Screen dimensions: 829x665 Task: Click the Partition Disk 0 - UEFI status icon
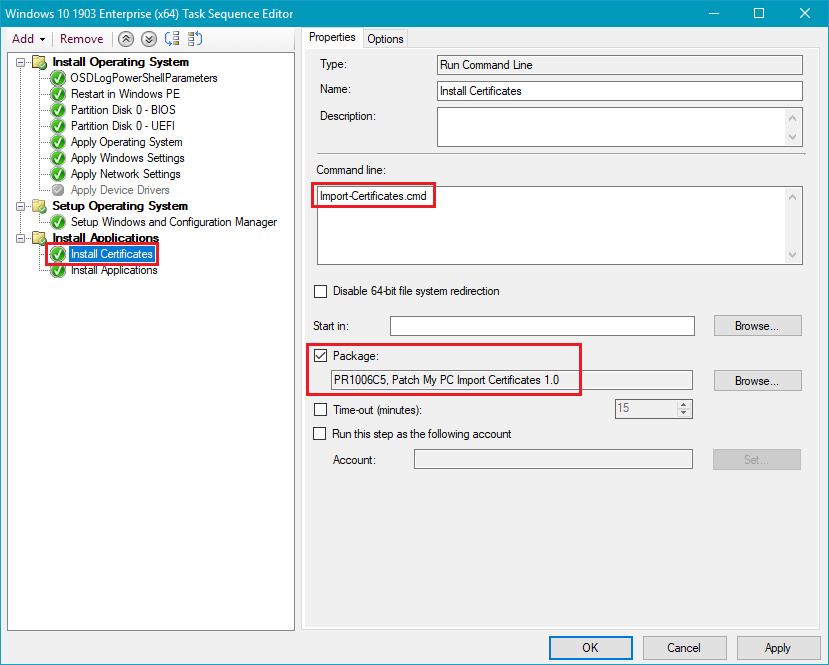pyautogui.click(x=58, y=126)
